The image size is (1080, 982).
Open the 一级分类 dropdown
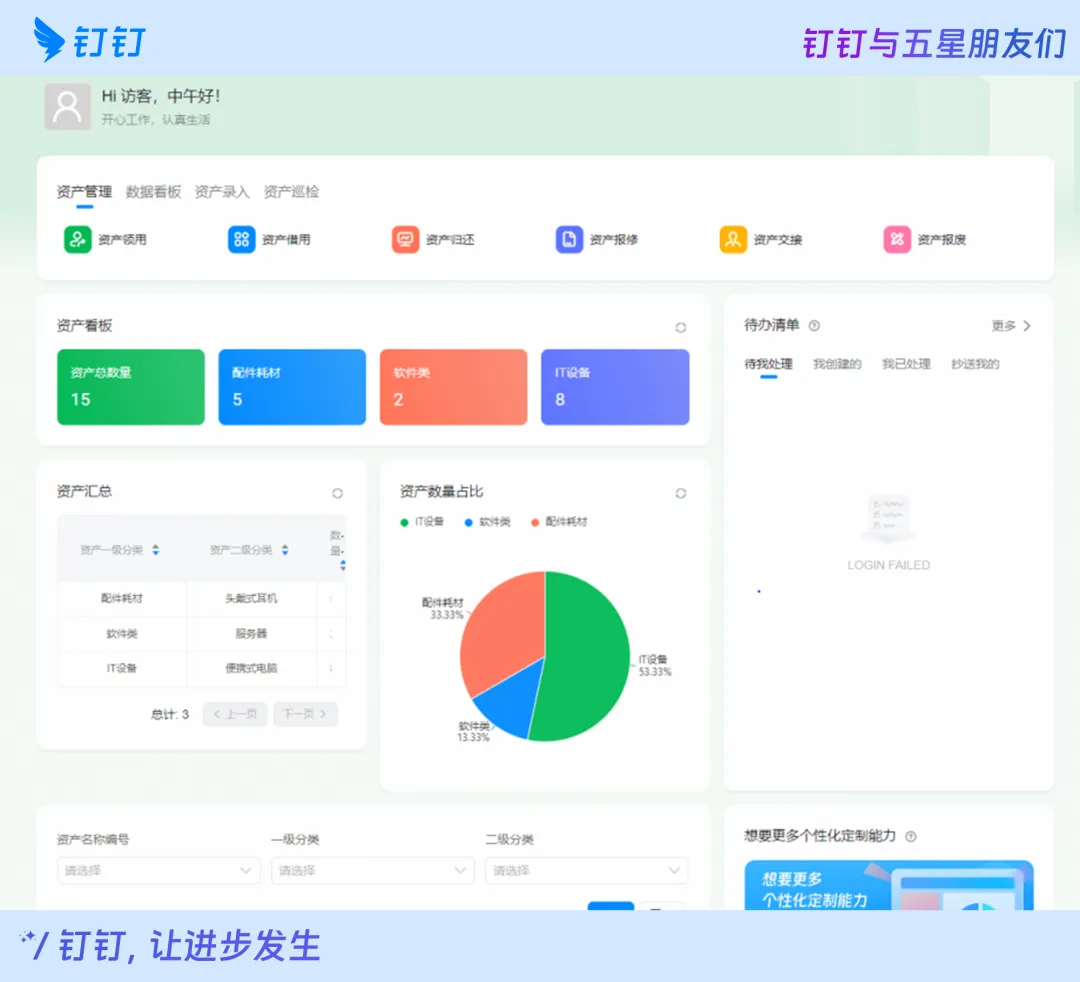tap(373, 870)
